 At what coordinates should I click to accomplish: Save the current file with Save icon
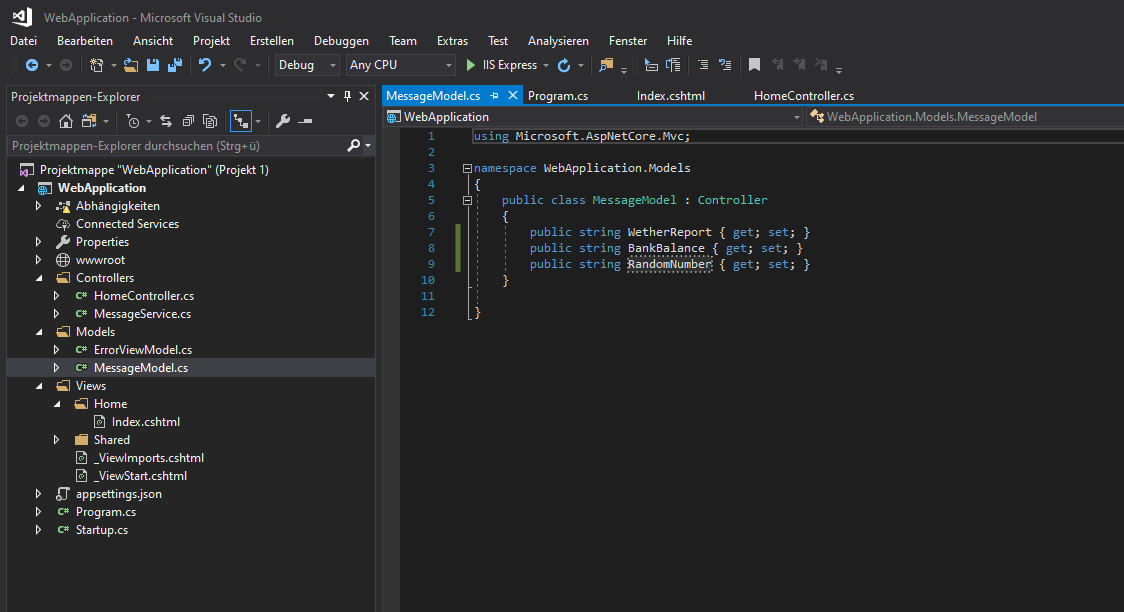(x=153, y=65)
